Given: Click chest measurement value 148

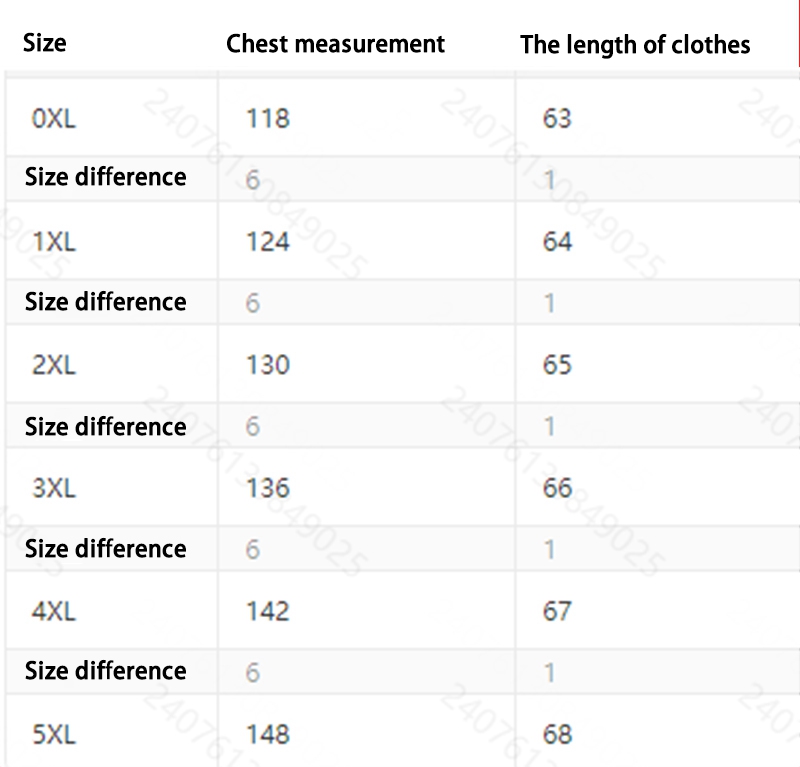Looking at the screenshot, I should (268, 735).
